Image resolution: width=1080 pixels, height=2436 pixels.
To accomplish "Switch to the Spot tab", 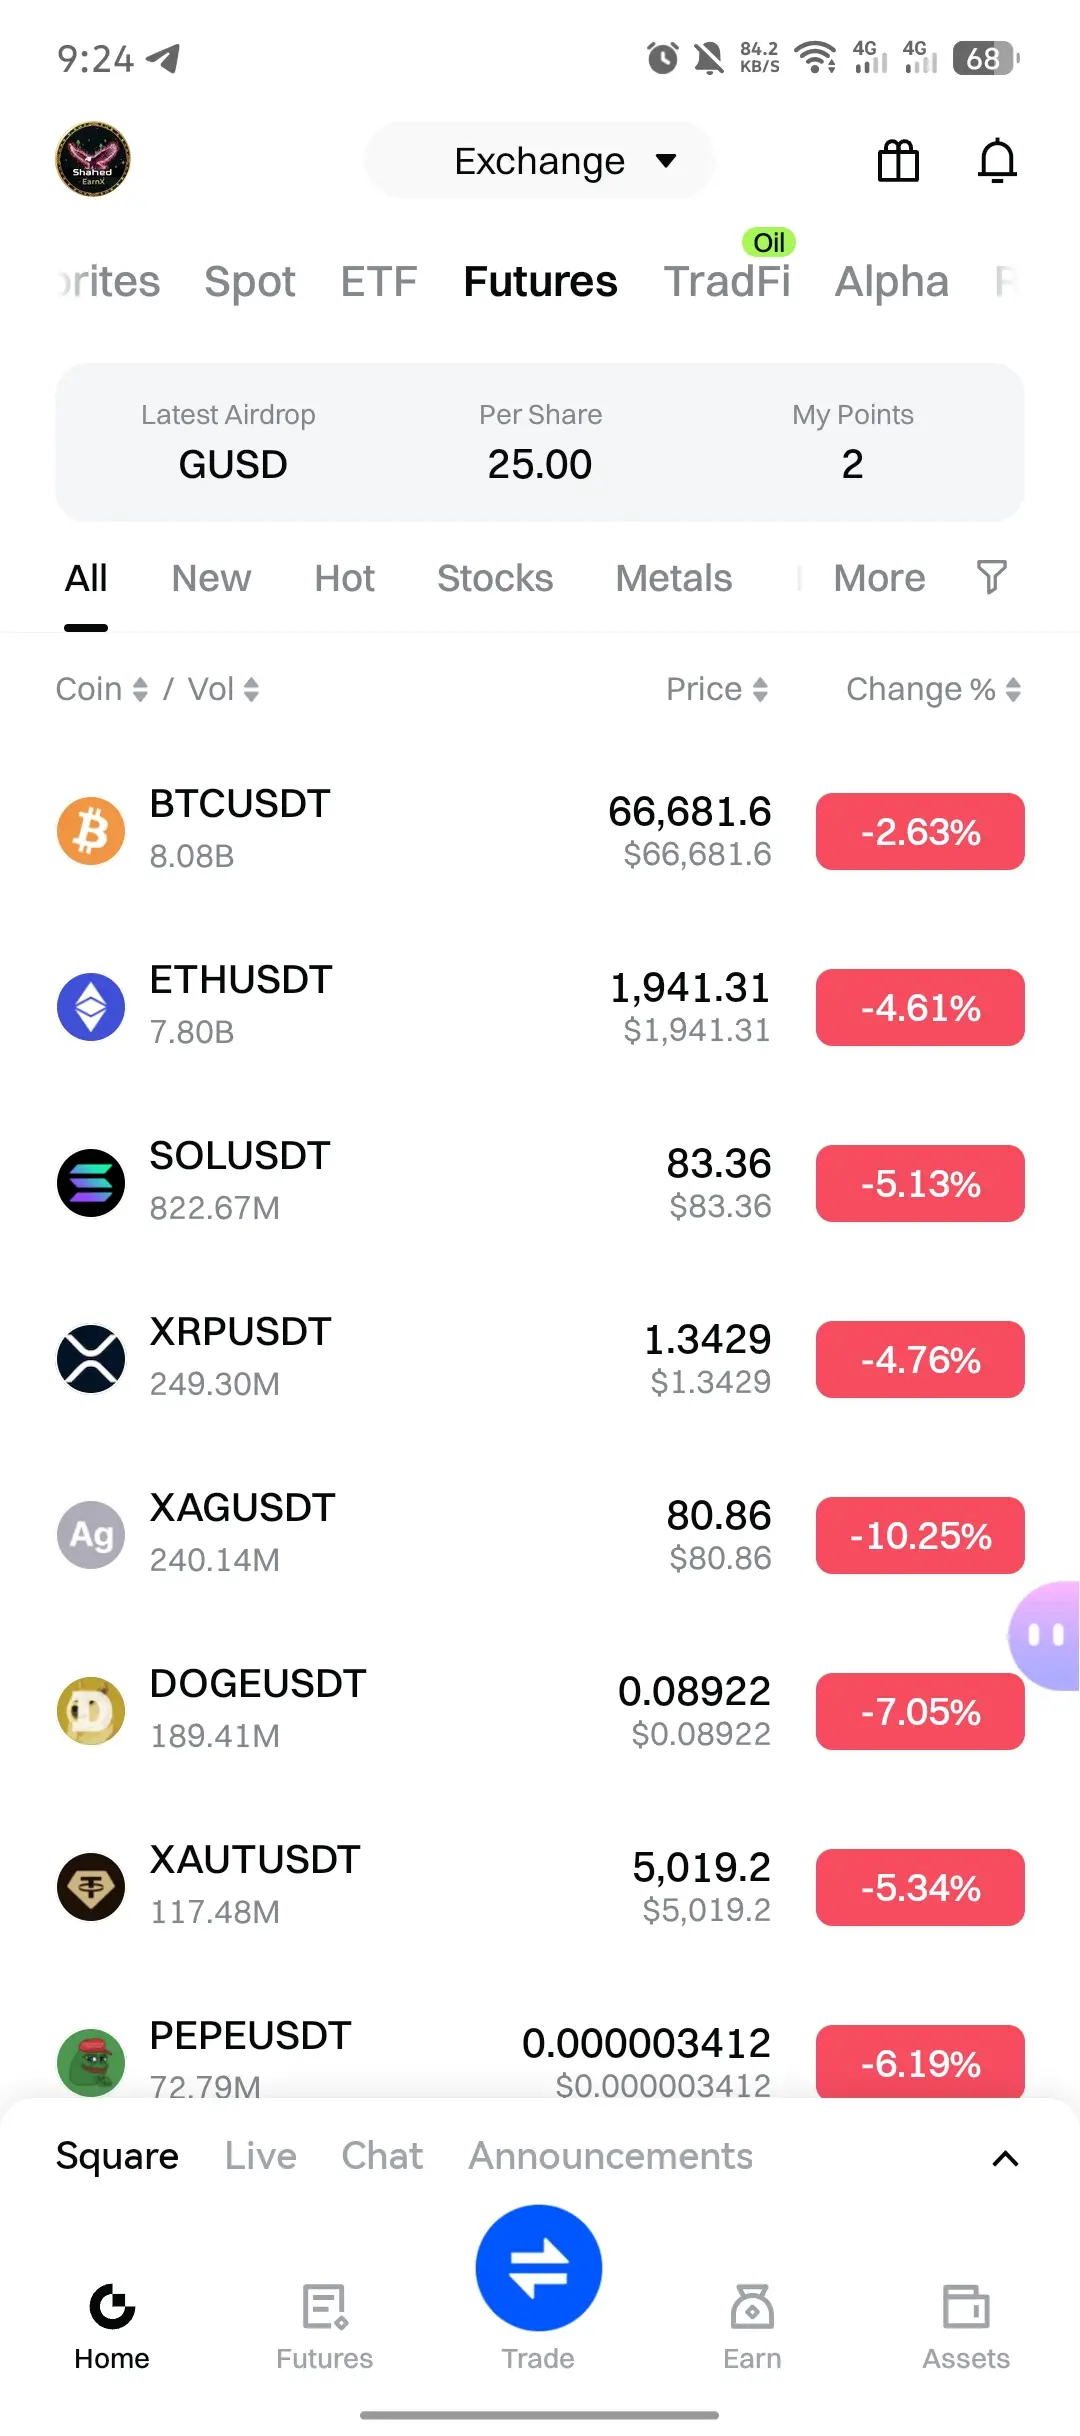I will point(250,281).
